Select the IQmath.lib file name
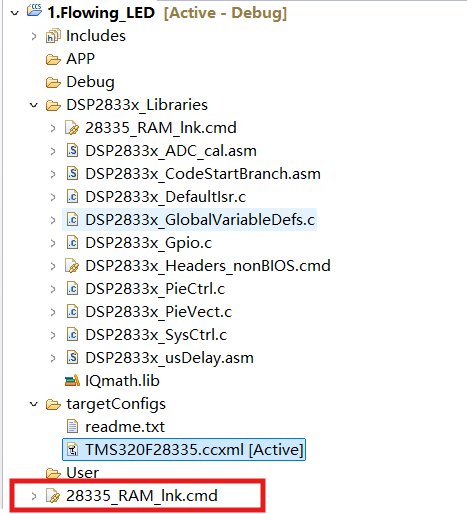This screenshot has width=467, height=514. click(122, 381)
